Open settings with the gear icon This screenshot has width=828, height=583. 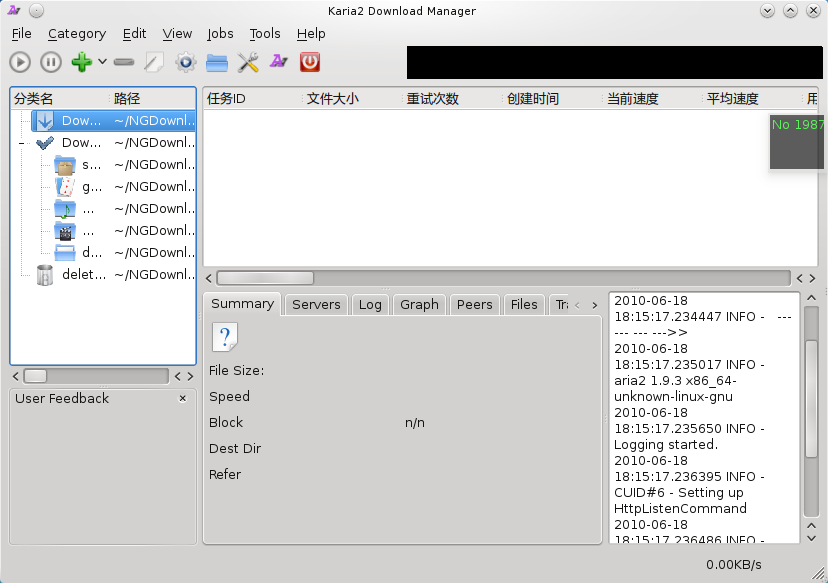[x=185, y=62]
